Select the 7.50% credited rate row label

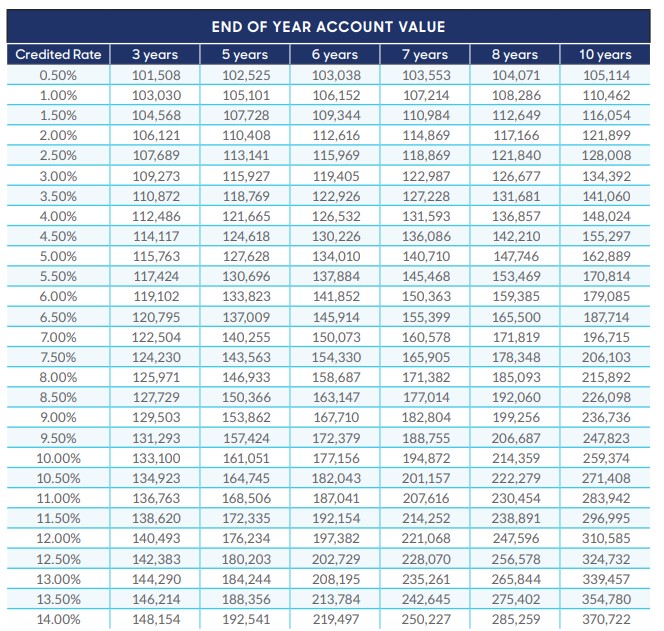pyautogui.click(x=58, y=357)
